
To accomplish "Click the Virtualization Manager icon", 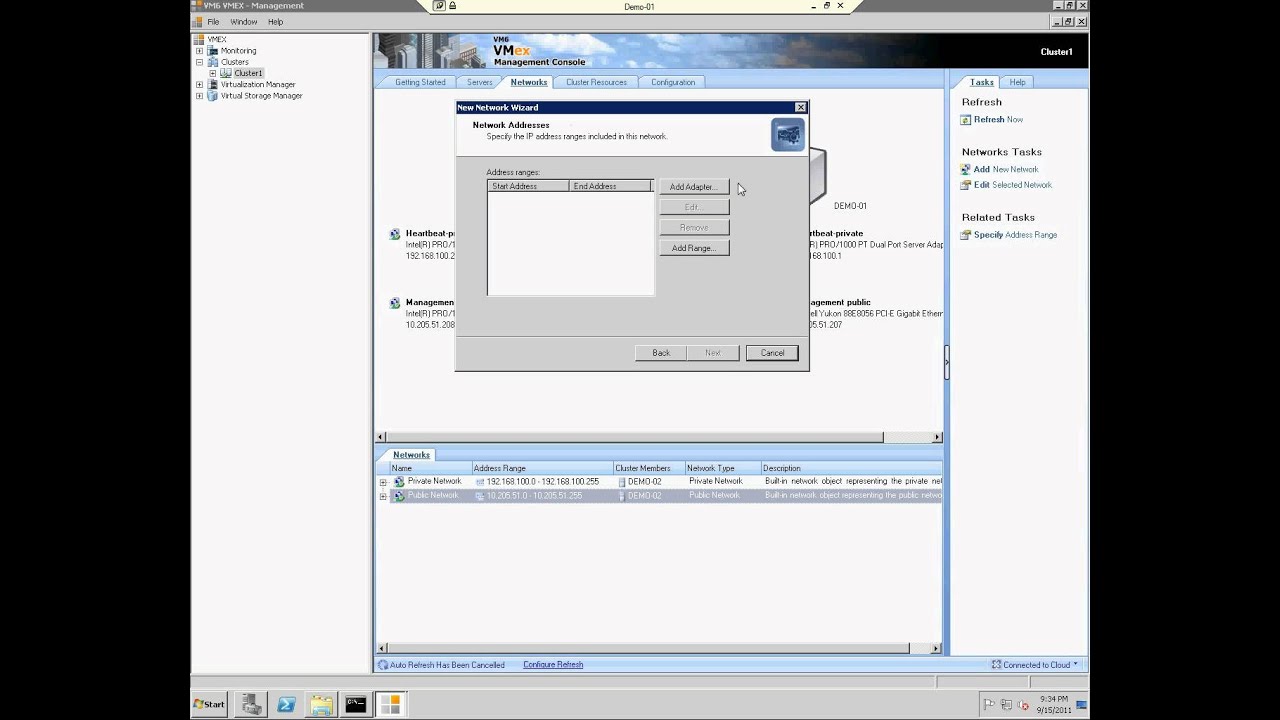I will (212, 84).
